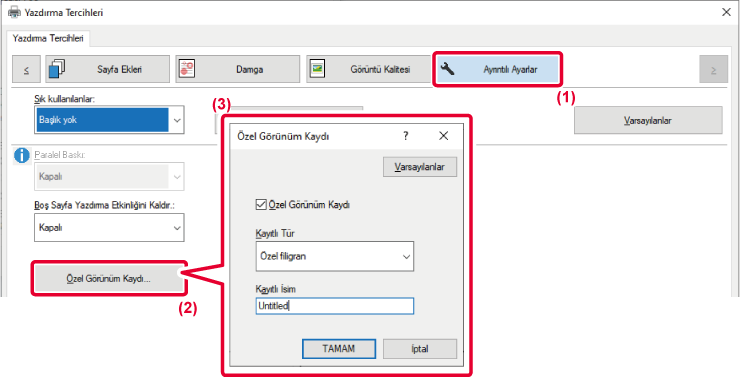
Task: Close the Özel Görünüm Kaydı dialog
Action: coord(443,136)
